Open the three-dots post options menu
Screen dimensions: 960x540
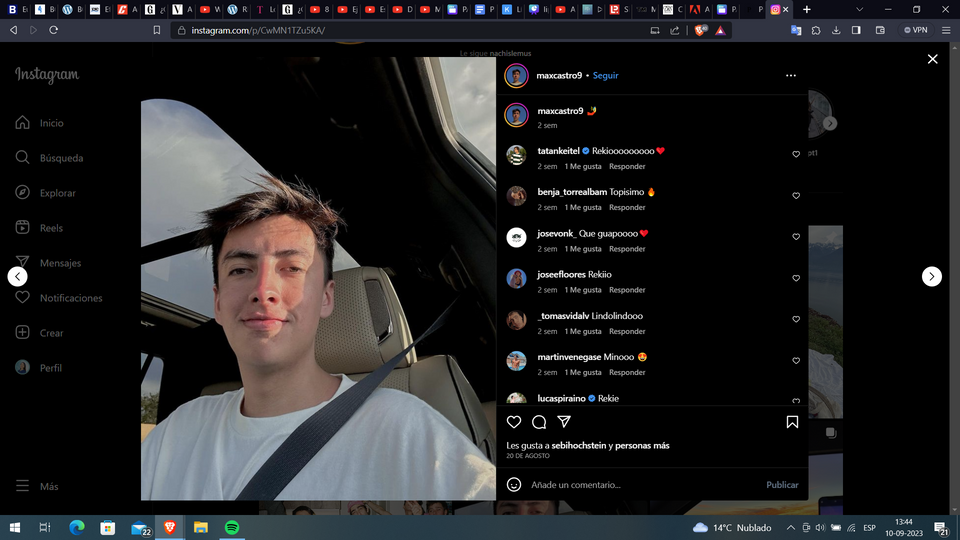791,75
